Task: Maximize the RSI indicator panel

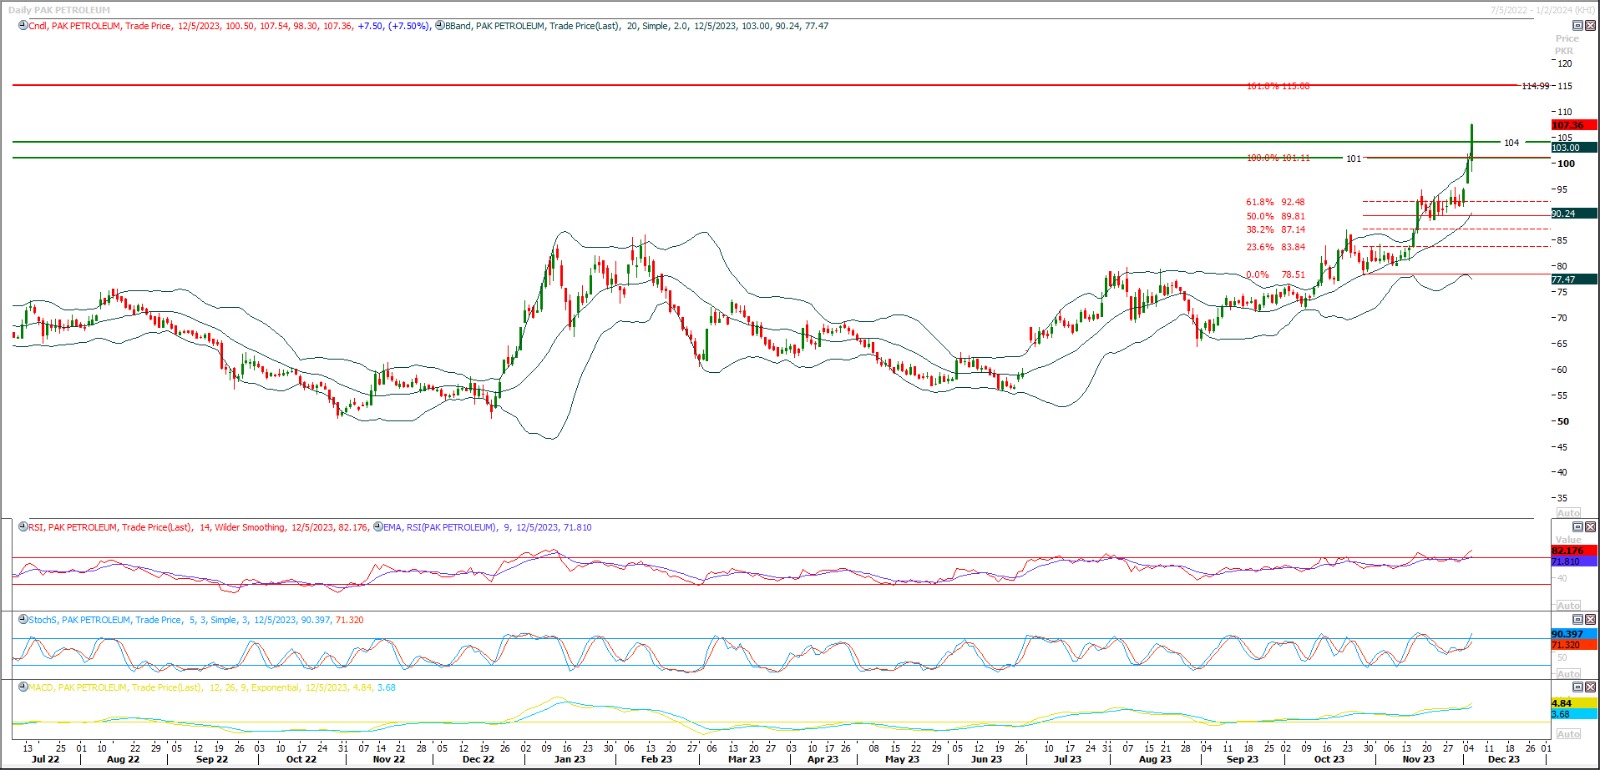Action: click(x=1578, y=527)
